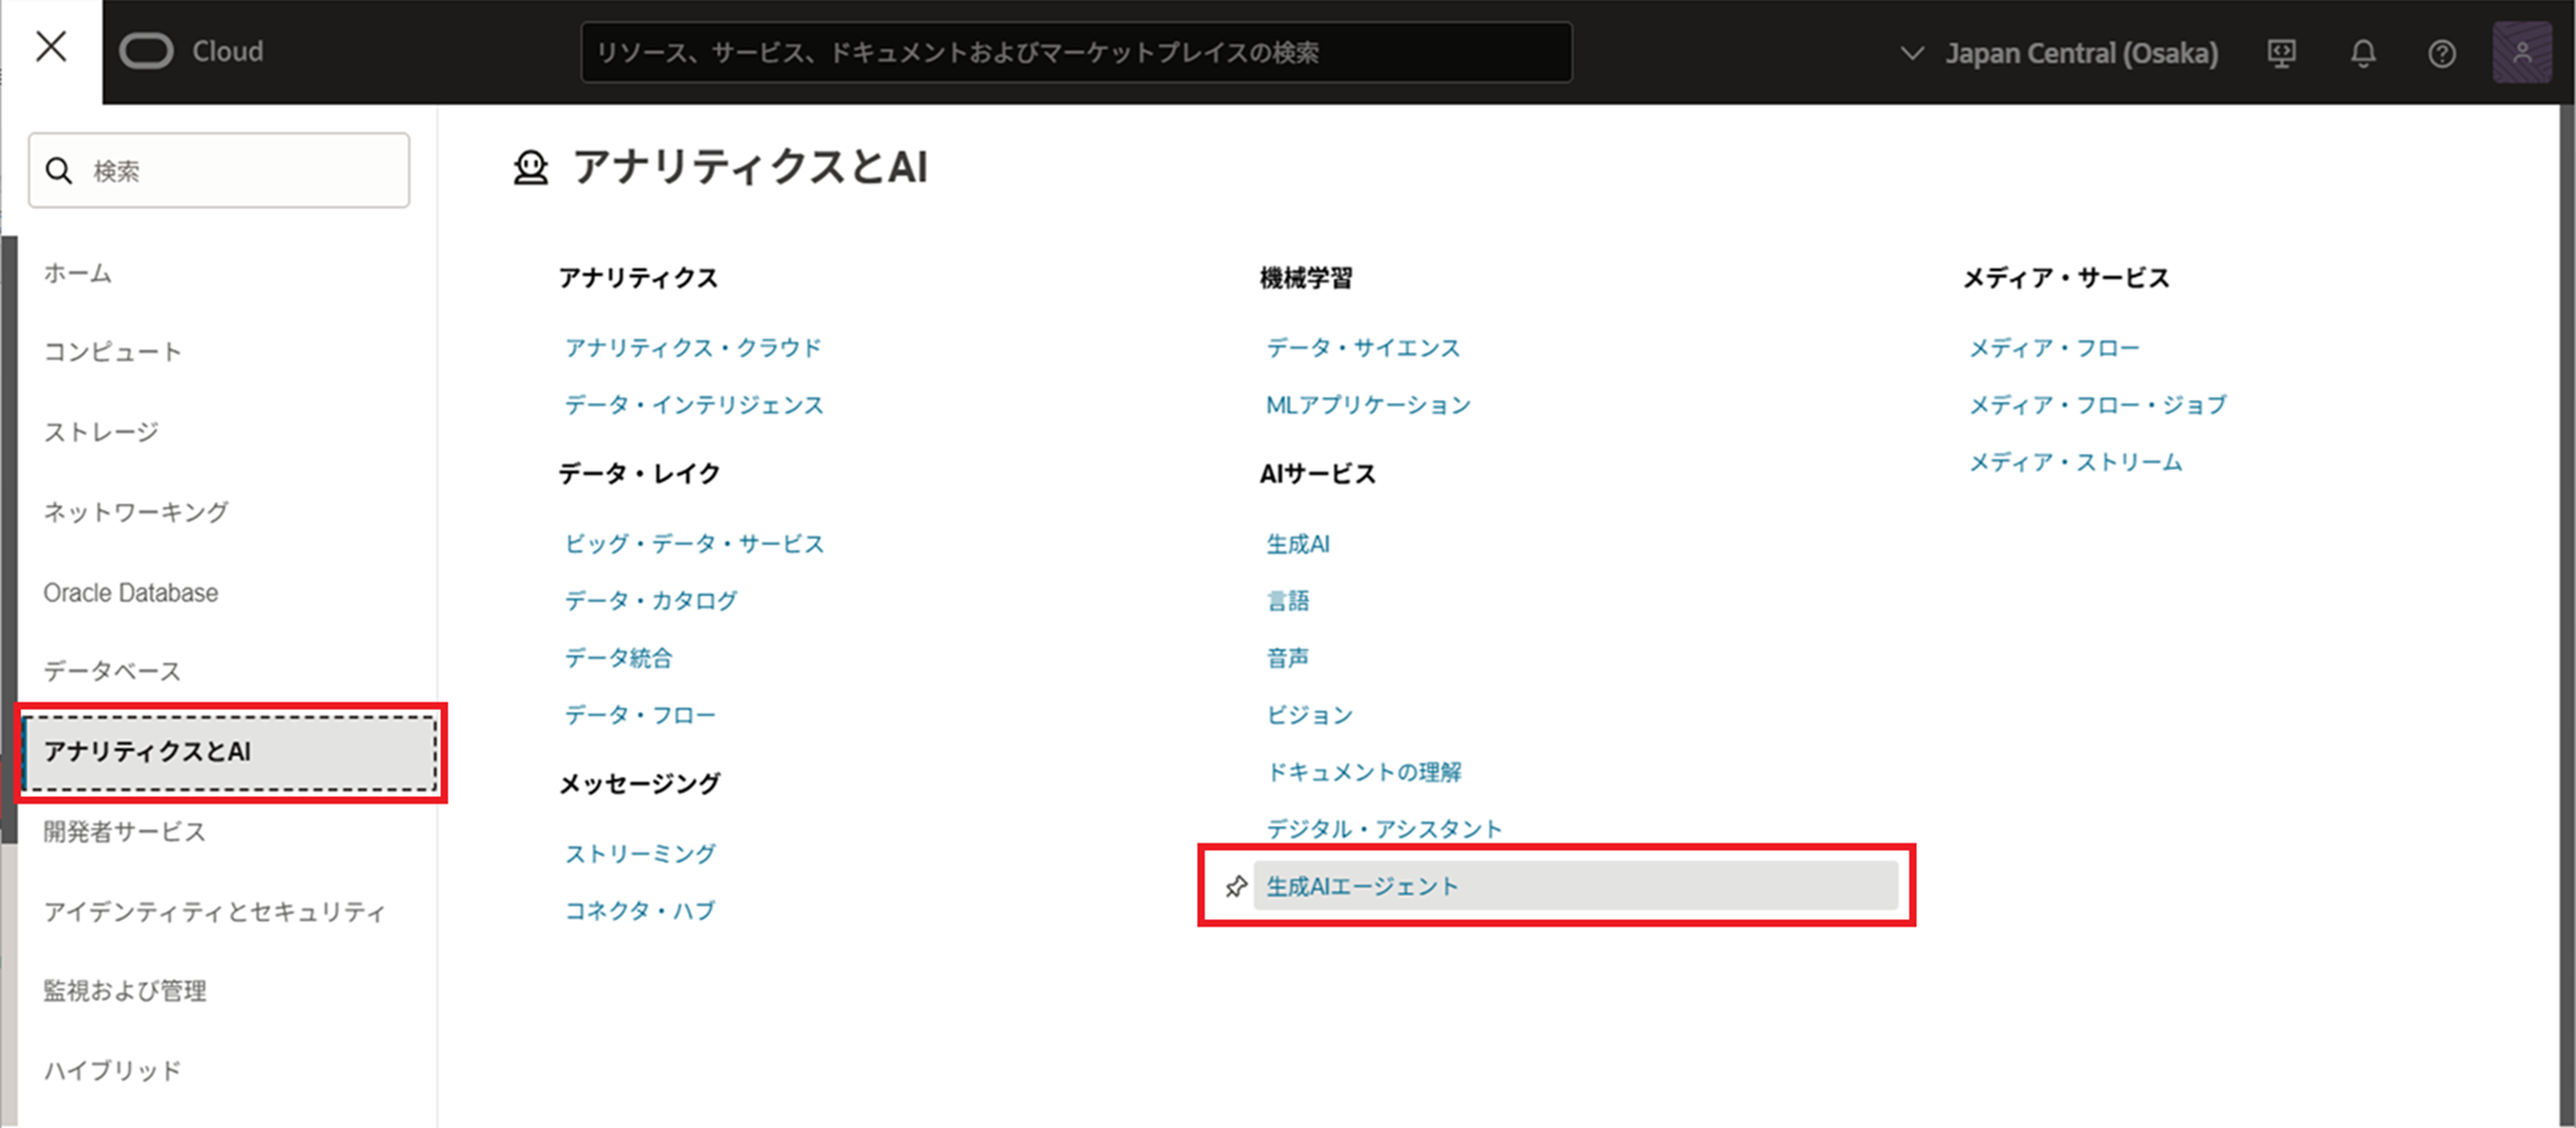This screenshot has width=2576, height=1128.
Task: Pin the 生成AIエージェント item
Action: [x=1236, y=886]
